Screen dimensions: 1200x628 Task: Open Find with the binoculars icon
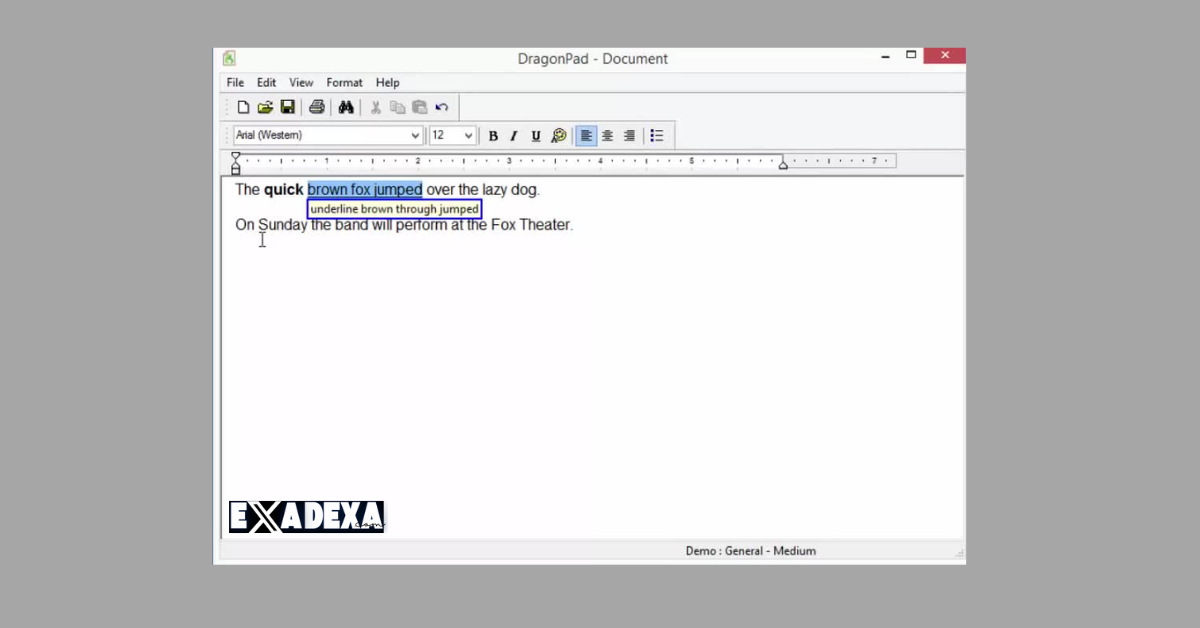coord(345,107)
